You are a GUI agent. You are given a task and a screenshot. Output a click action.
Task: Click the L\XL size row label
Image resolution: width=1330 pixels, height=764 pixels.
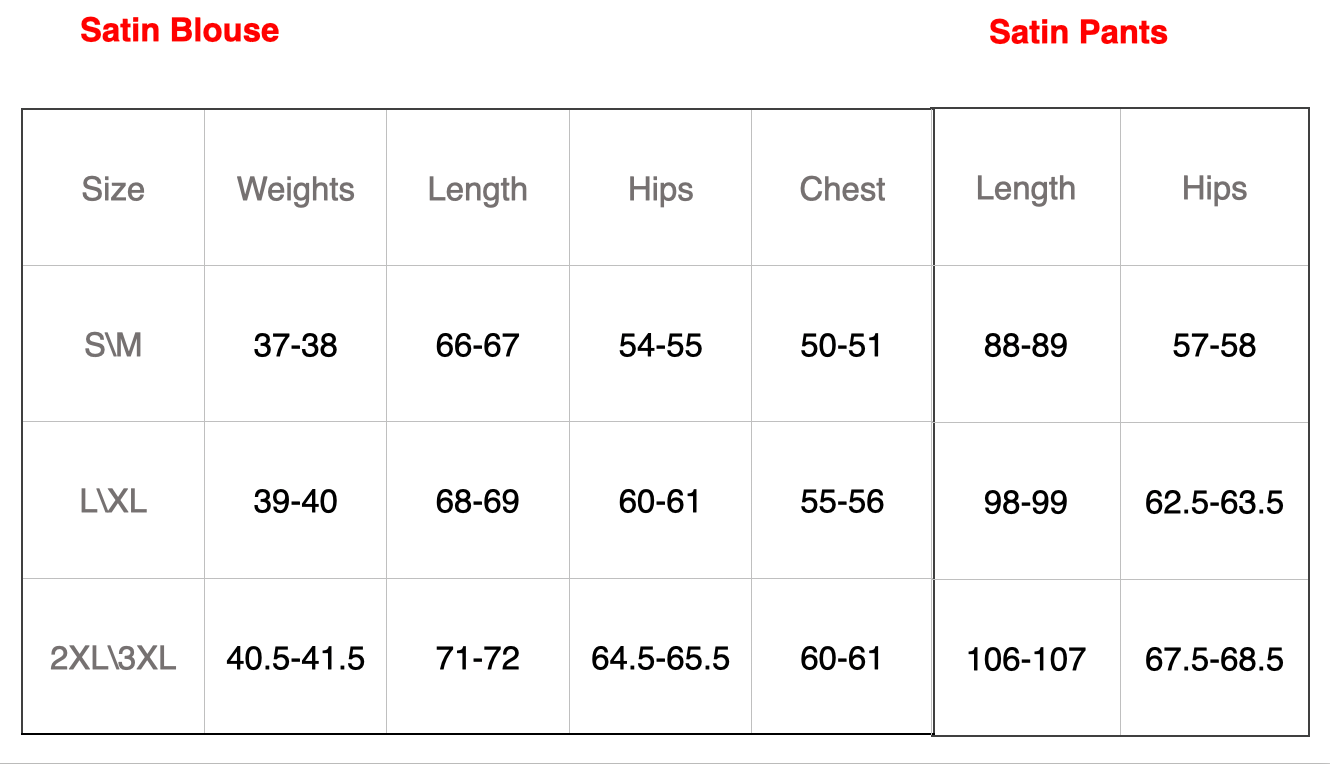click(x=113, y=501)
